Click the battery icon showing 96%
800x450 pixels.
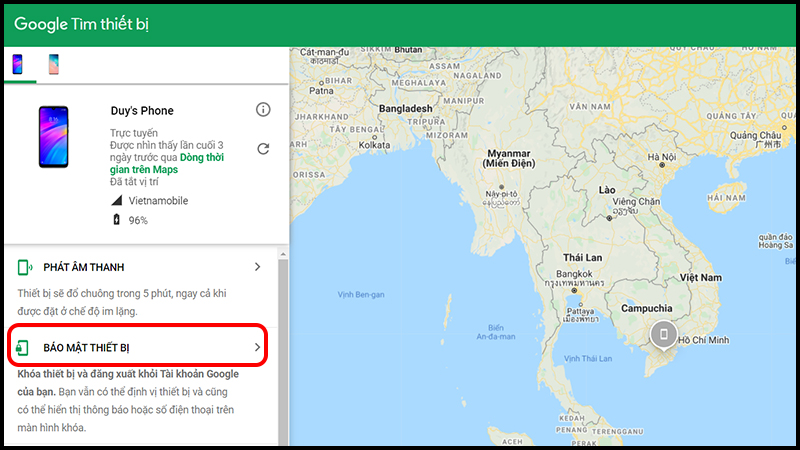coord(116,220)
